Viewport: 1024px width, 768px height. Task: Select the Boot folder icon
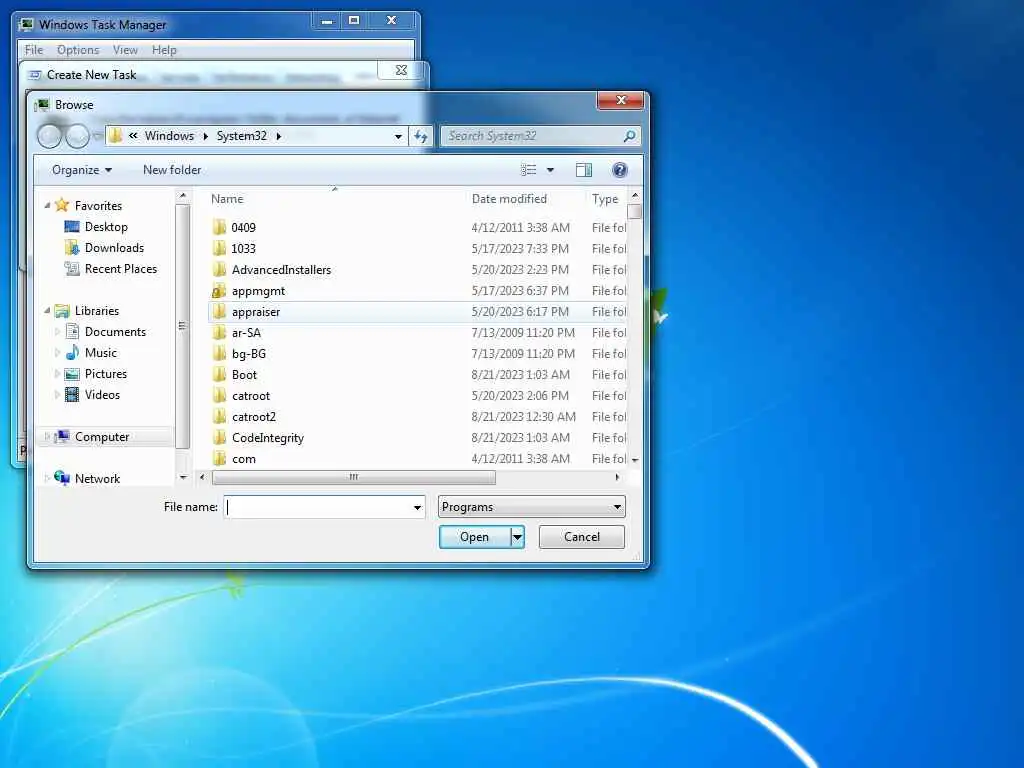tap(219, 374)
